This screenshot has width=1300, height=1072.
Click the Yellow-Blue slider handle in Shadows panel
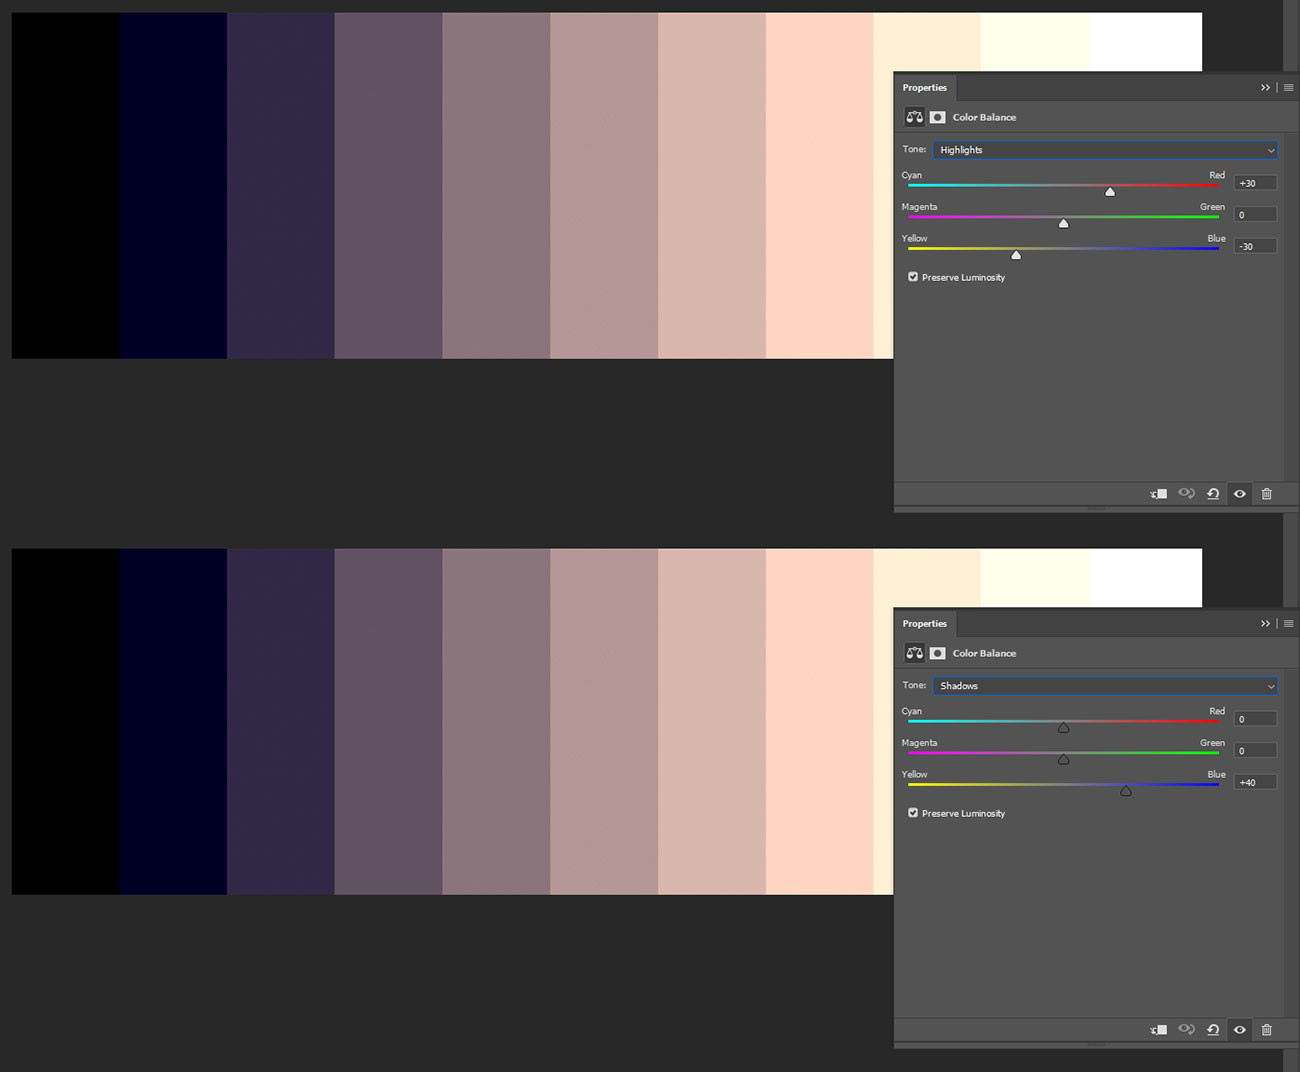(x=1126, y=791)
